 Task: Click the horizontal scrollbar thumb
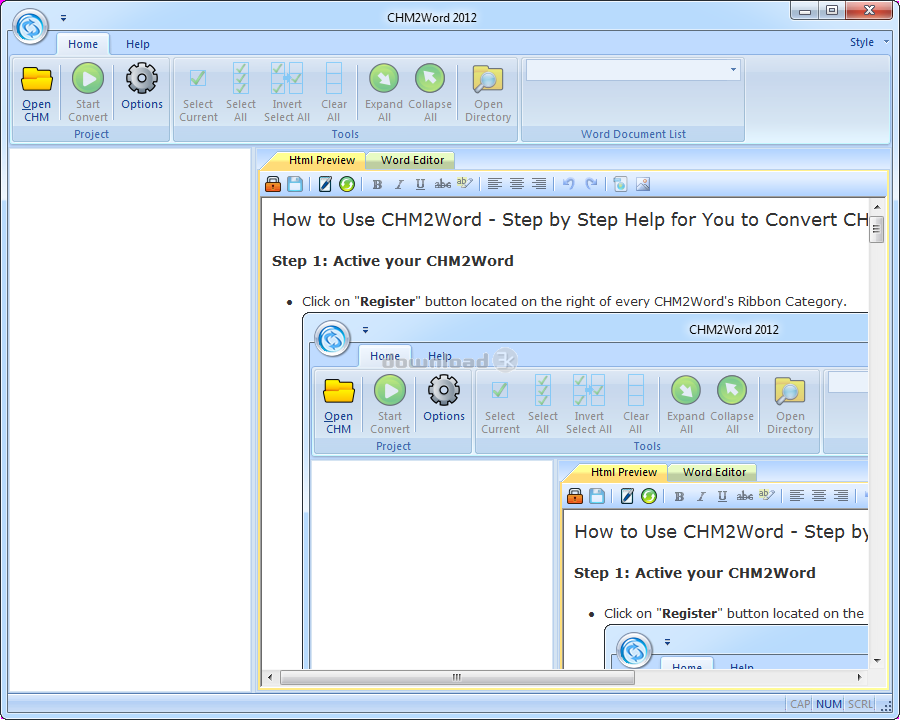coord(457,678)
